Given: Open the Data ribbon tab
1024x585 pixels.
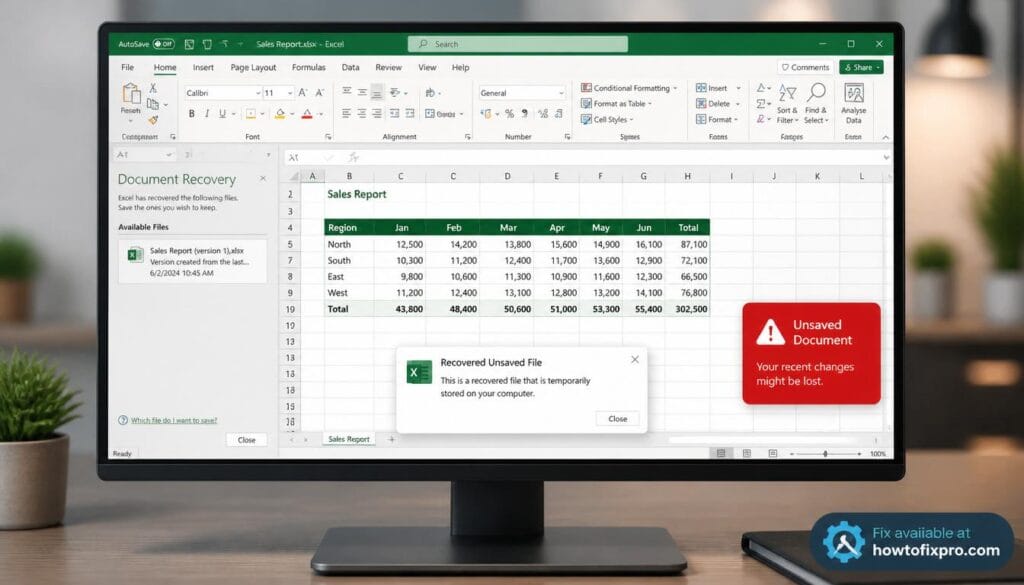Looking at the screenshot, I should click(x=351, y=67).
